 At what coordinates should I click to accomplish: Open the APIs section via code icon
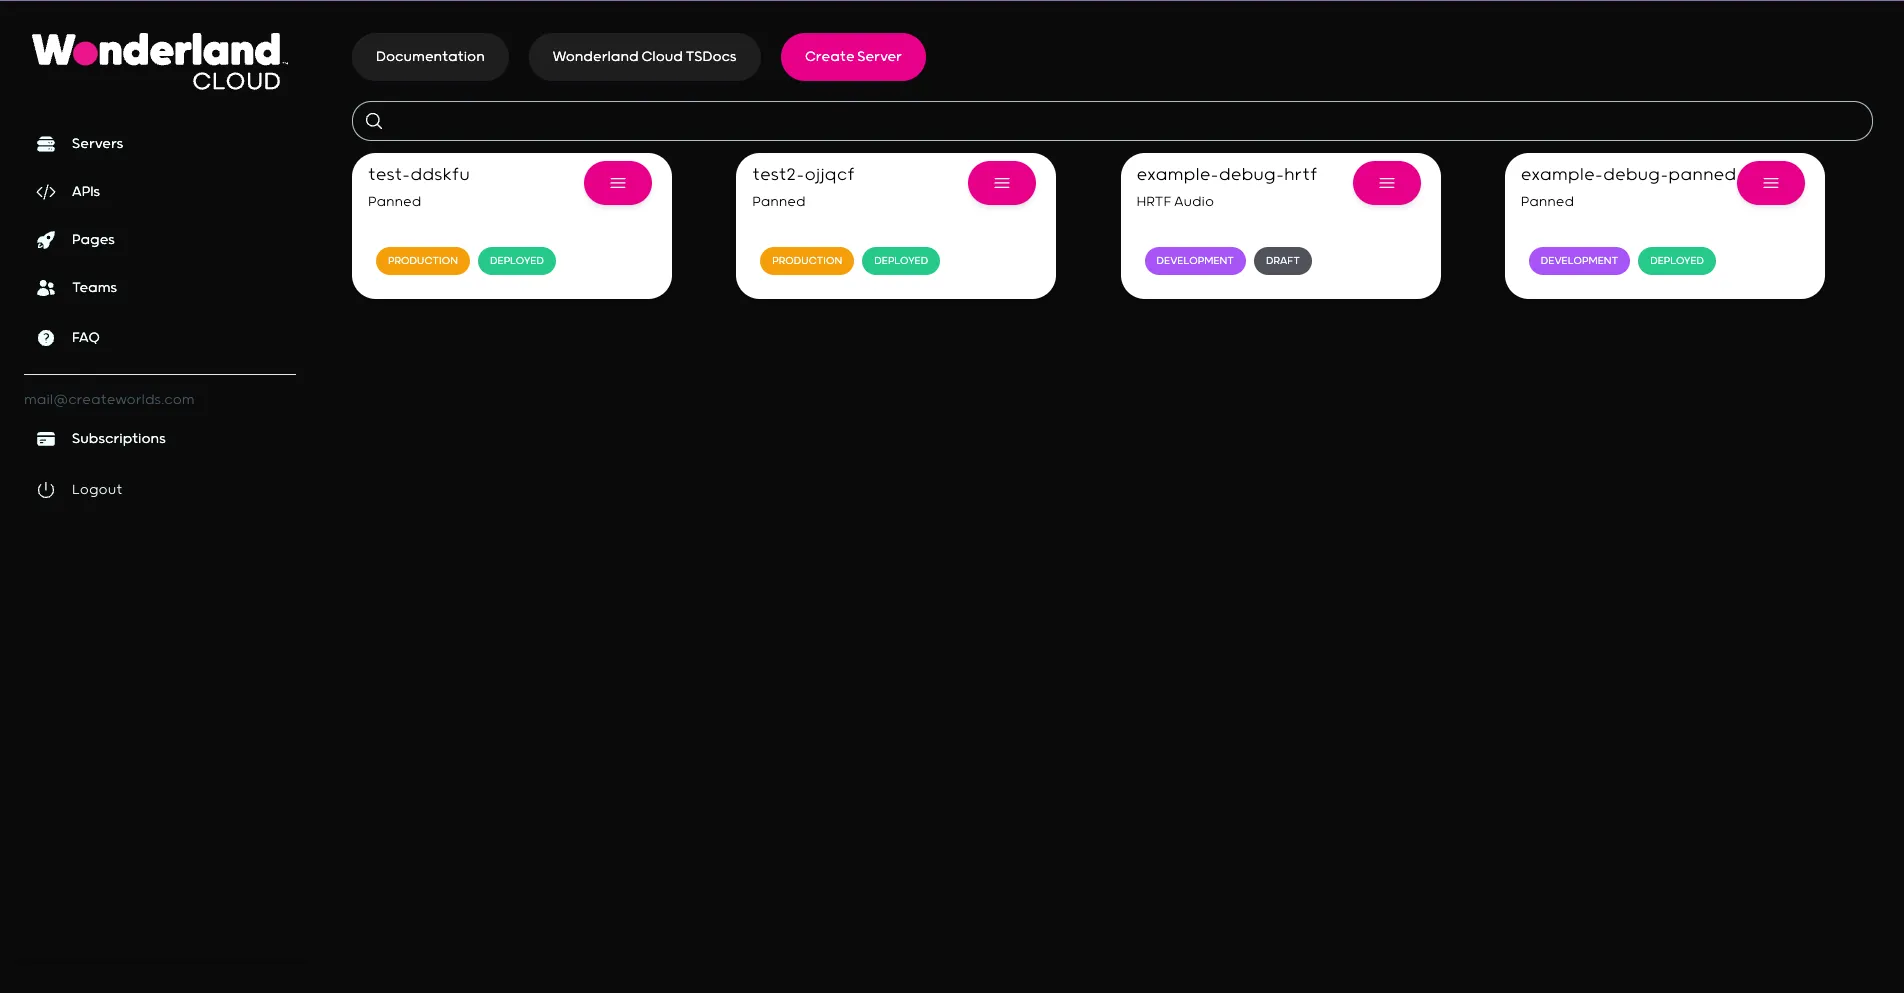click(x=46, y=191)
